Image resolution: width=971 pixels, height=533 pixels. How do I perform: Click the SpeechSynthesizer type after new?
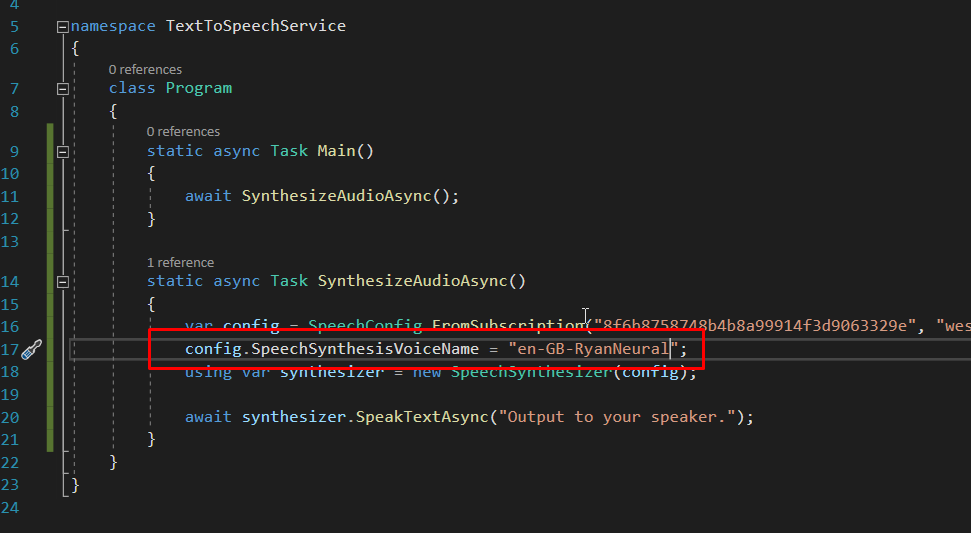[x=530, y=372]
